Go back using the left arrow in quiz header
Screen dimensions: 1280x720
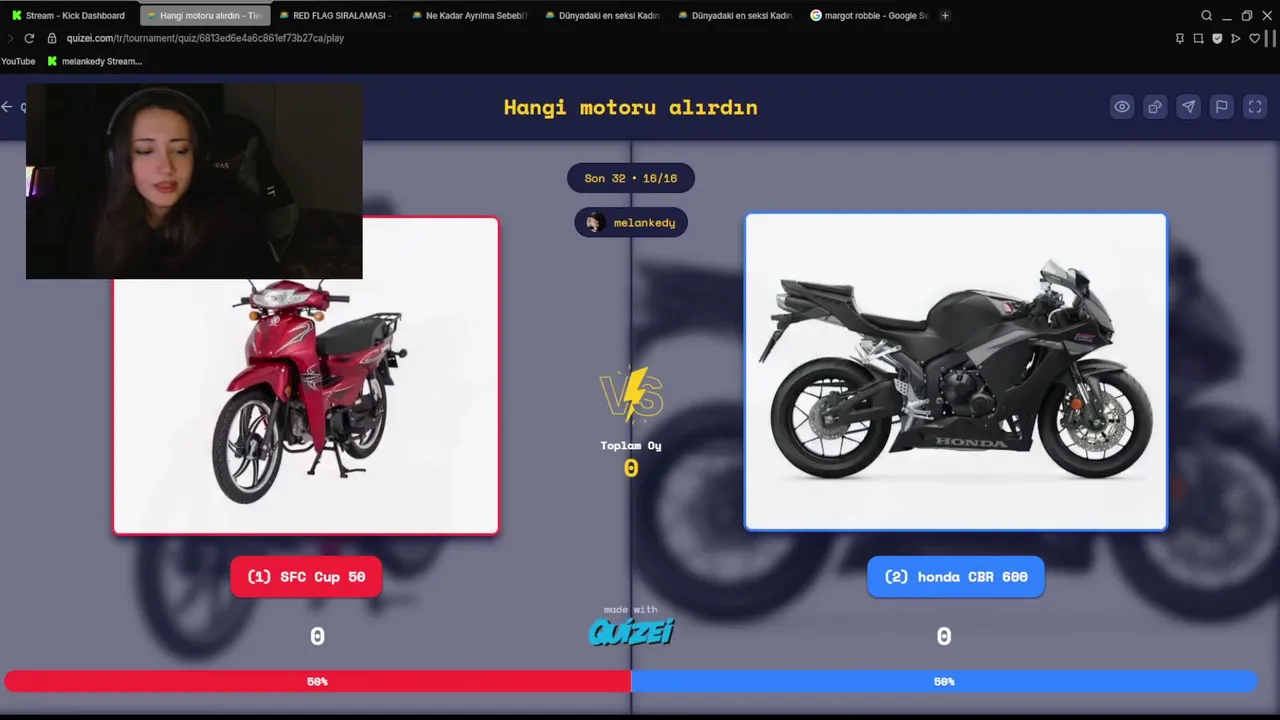click(8, 107)
